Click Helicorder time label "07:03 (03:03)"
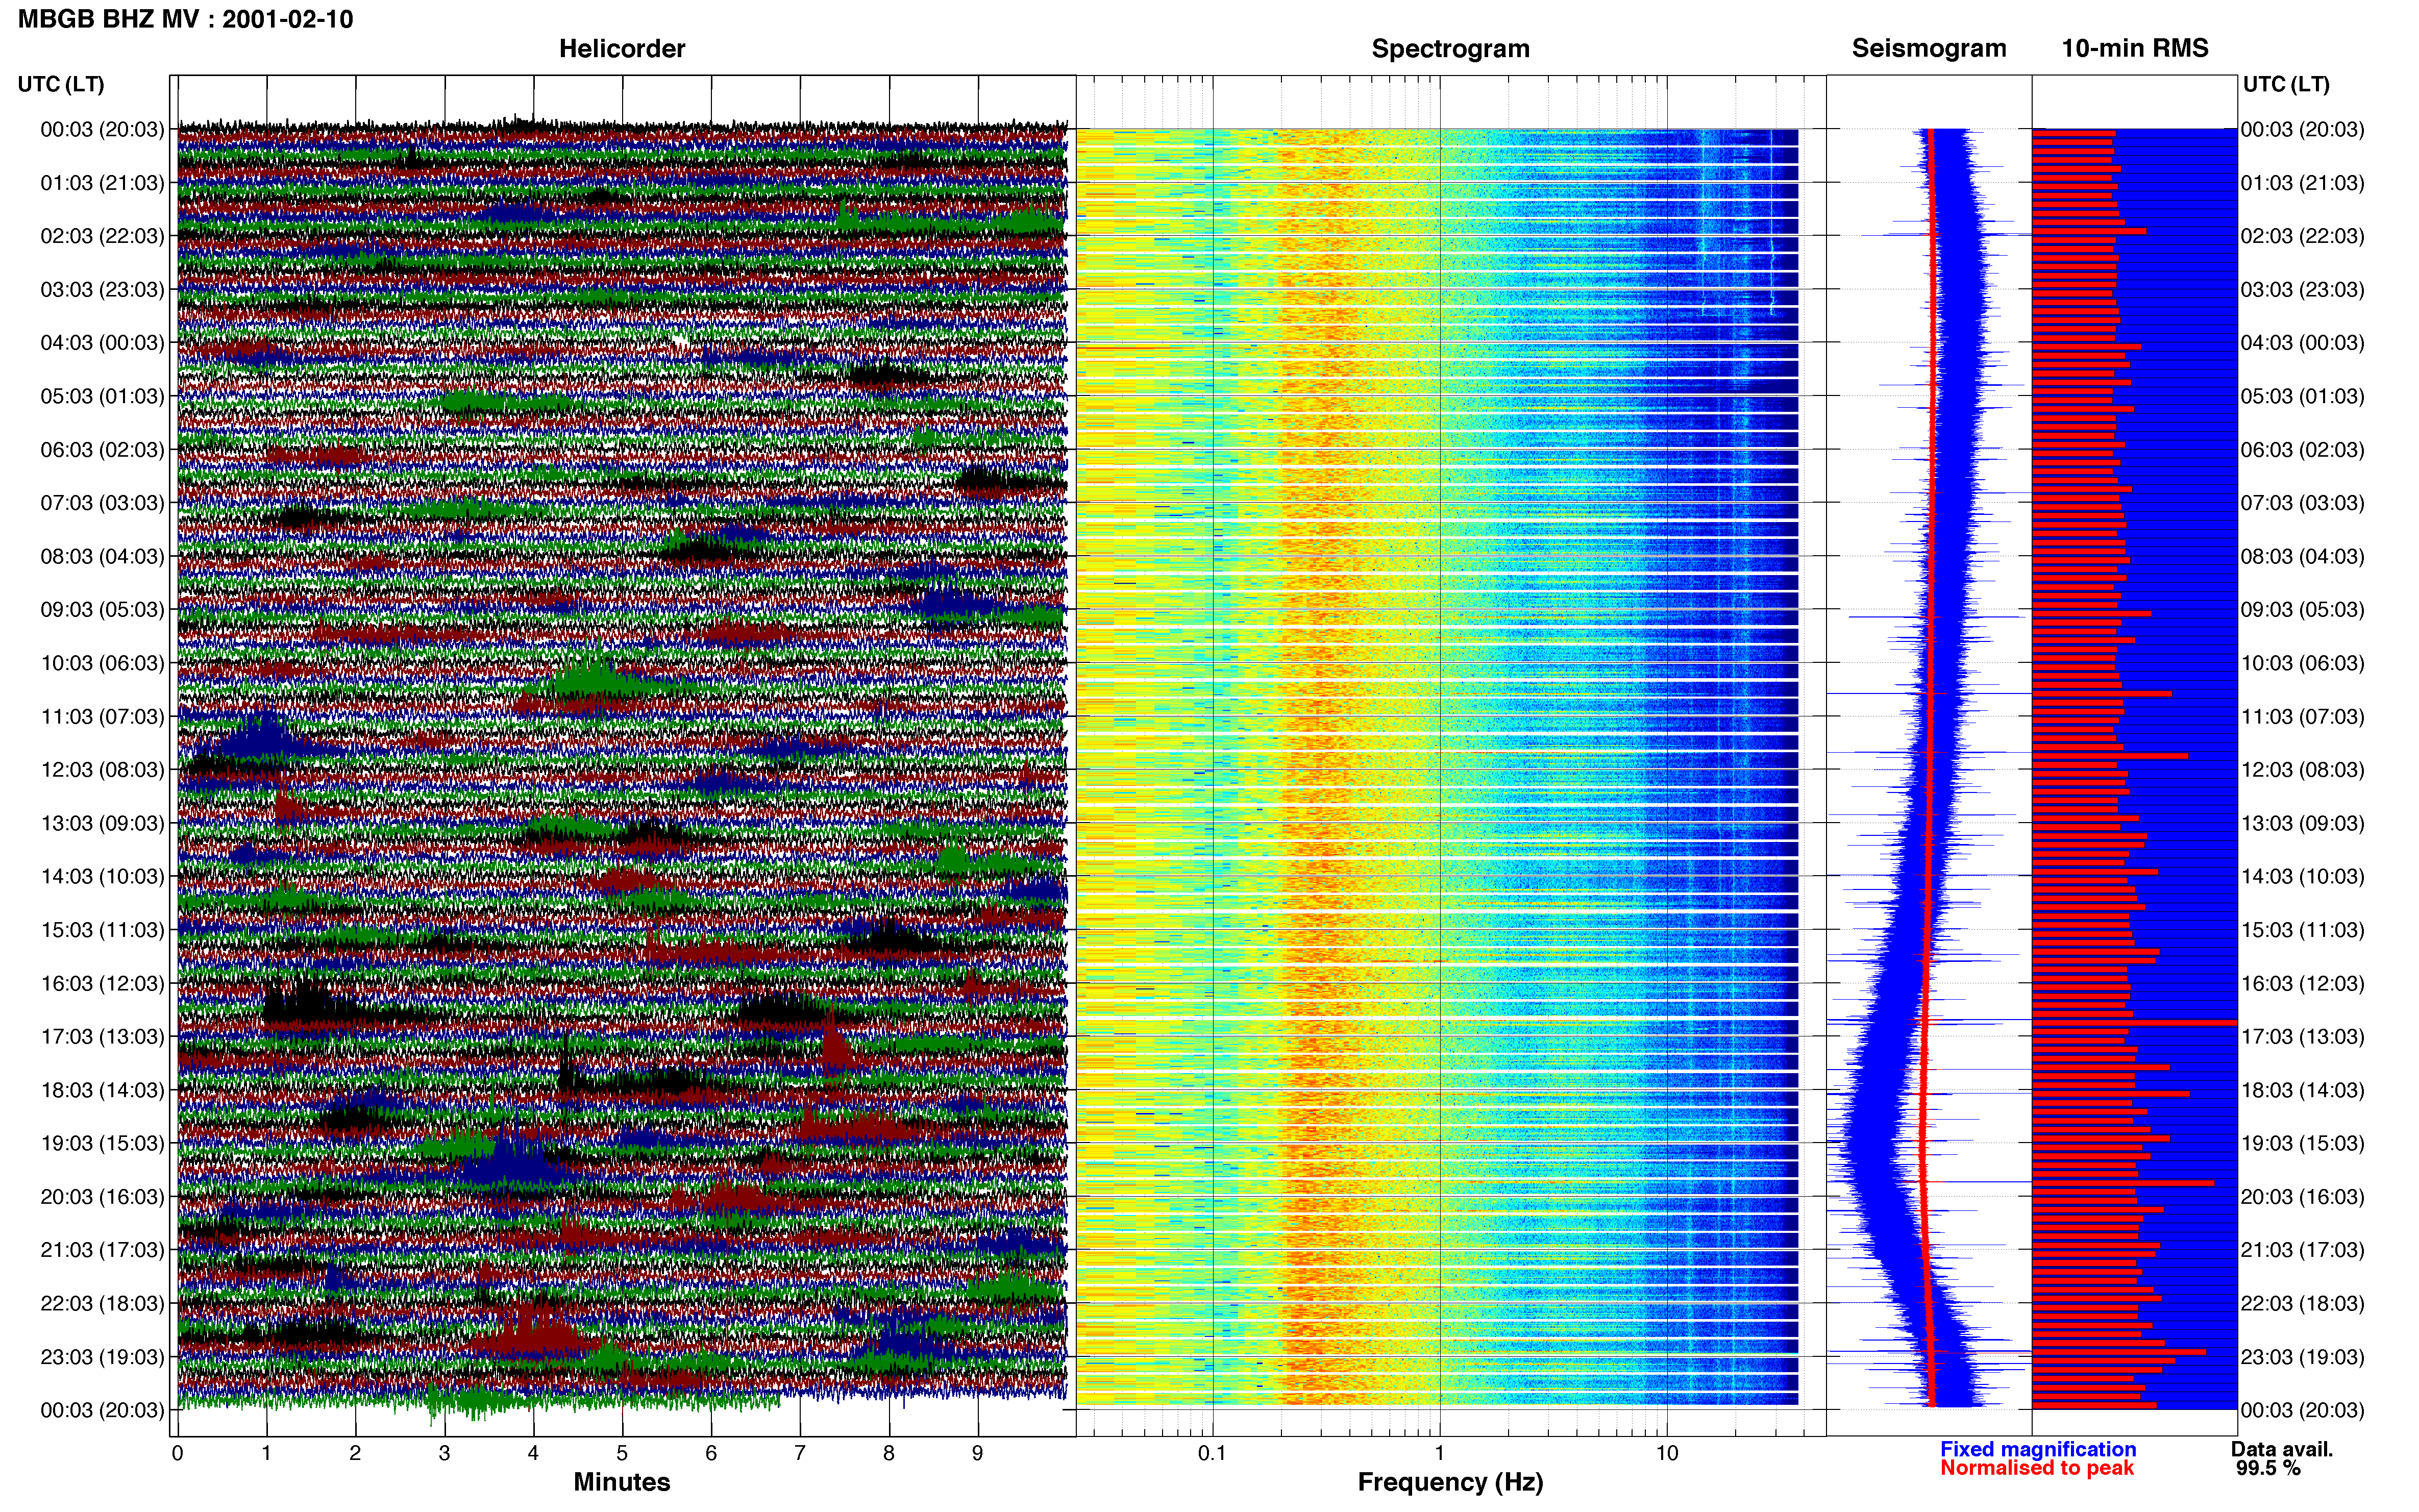Viewport: 2419px width, 1512px height. tap(102, 503)
